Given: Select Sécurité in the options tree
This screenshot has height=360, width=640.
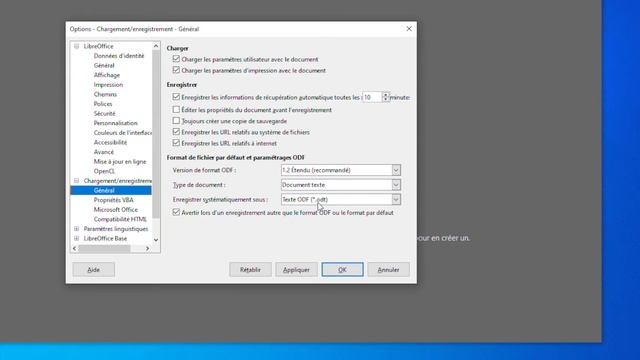Looking at the screenshot, I should click(104, 113).
